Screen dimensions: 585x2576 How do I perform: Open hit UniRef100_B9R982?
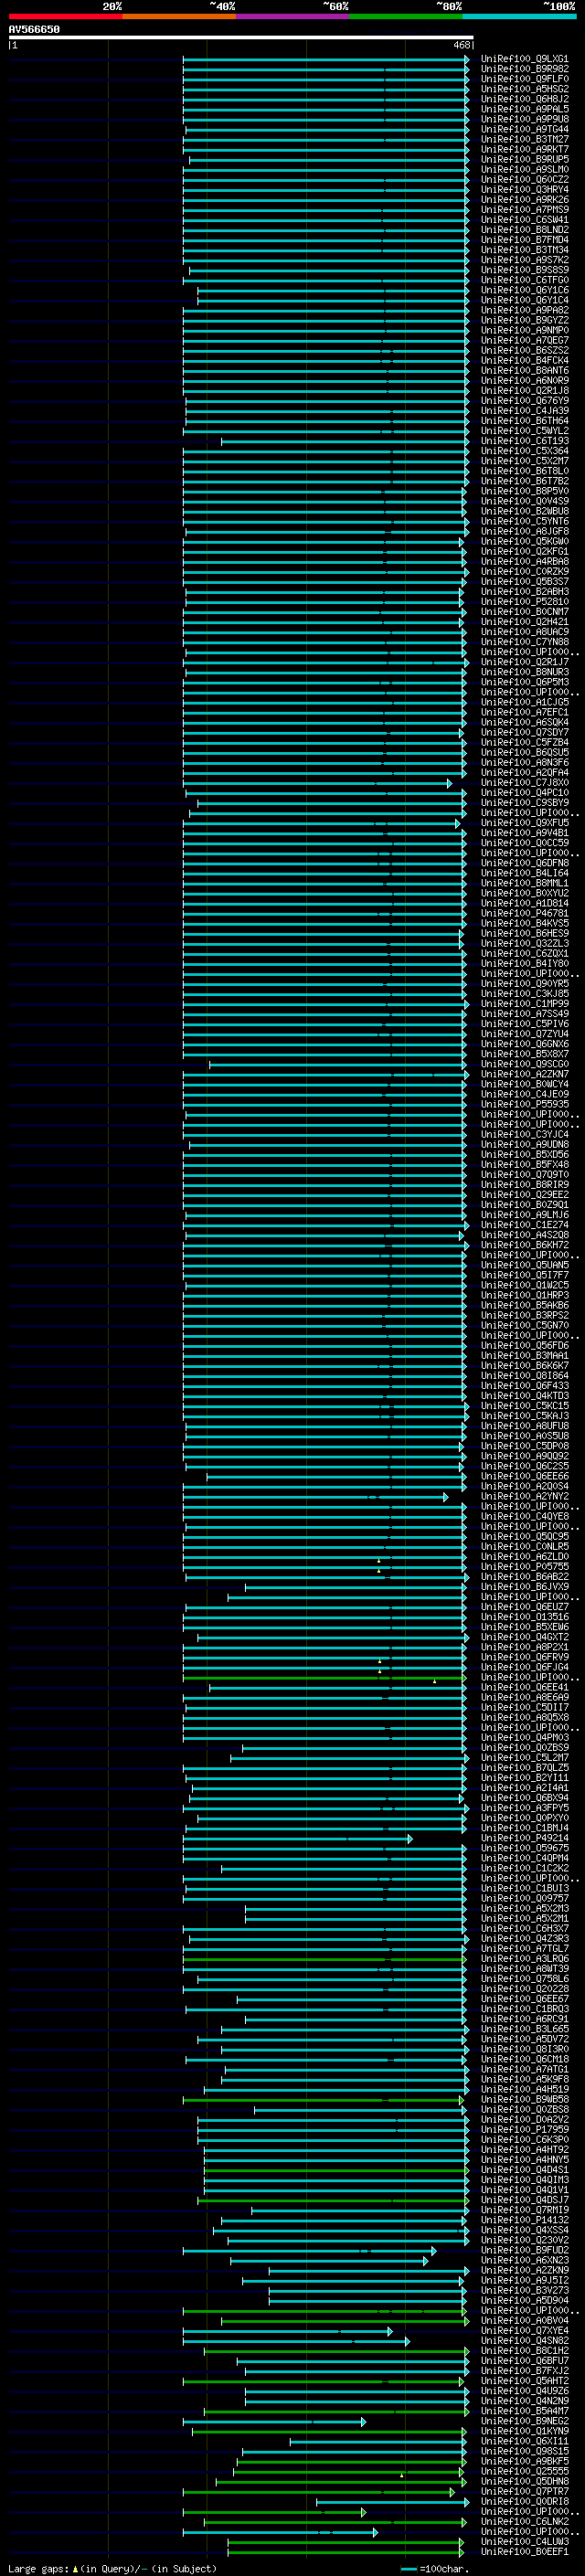point(525,69)
